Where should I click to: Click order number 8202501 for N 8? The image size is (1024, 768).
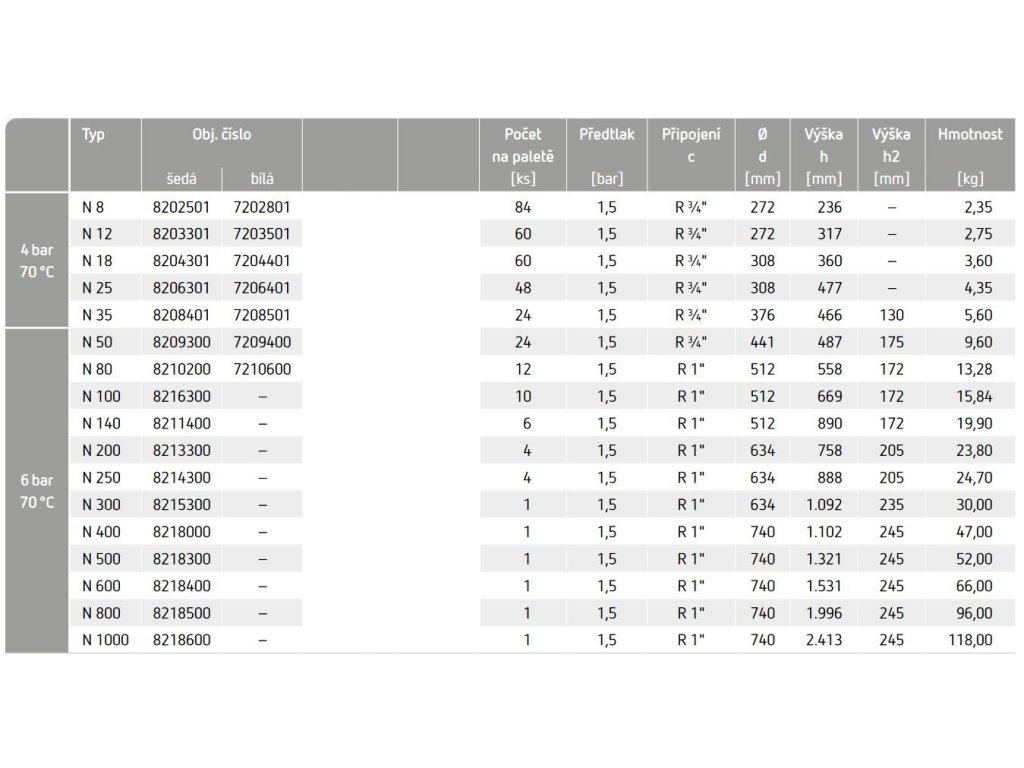pyautogui.click(x=181, y=208)
